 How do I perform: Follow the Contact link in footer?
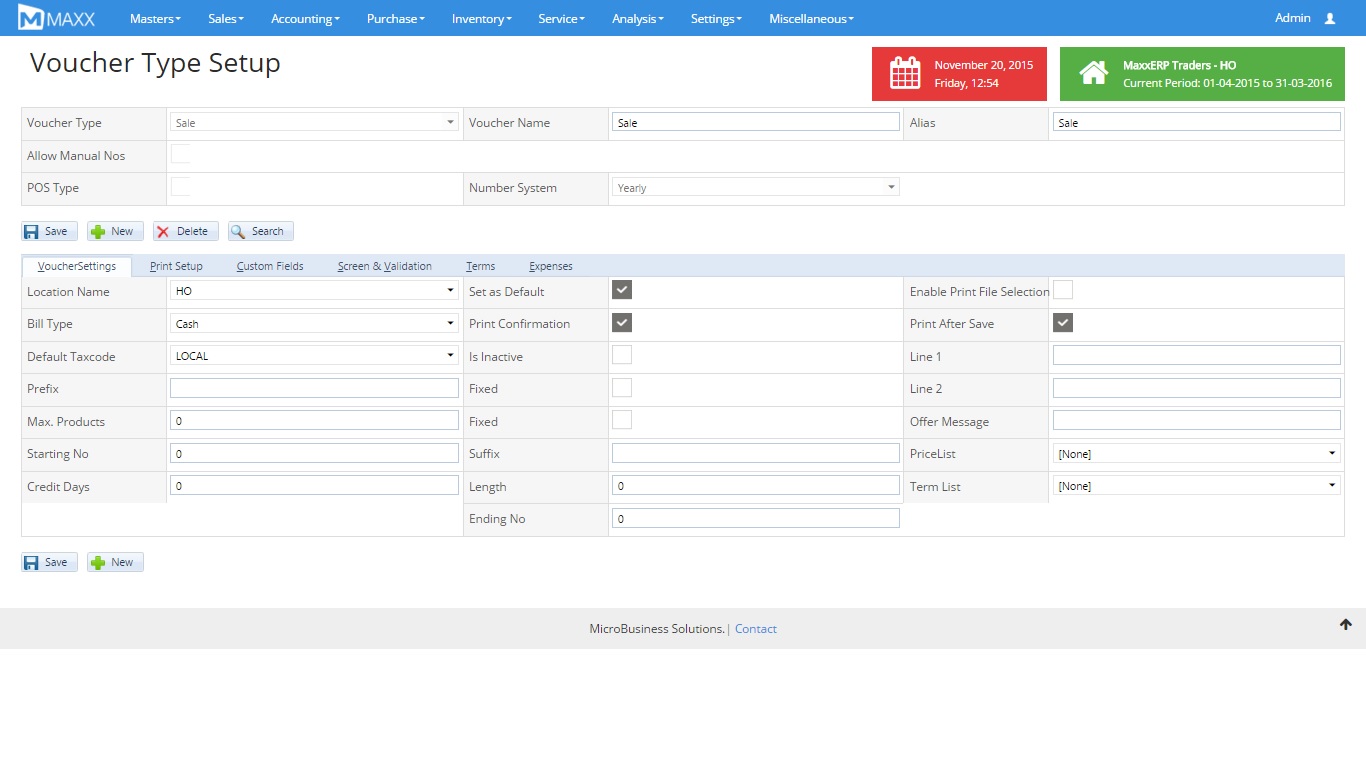click(755, 629)
